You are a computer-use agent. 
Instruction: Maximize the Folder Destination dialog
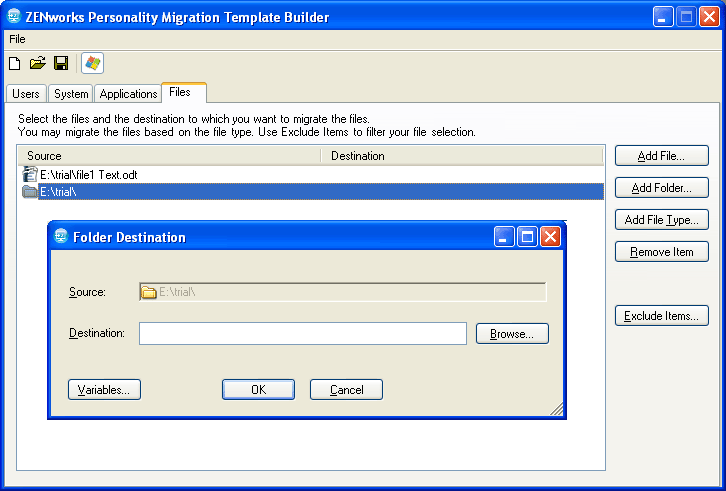(x=527, y=237)
